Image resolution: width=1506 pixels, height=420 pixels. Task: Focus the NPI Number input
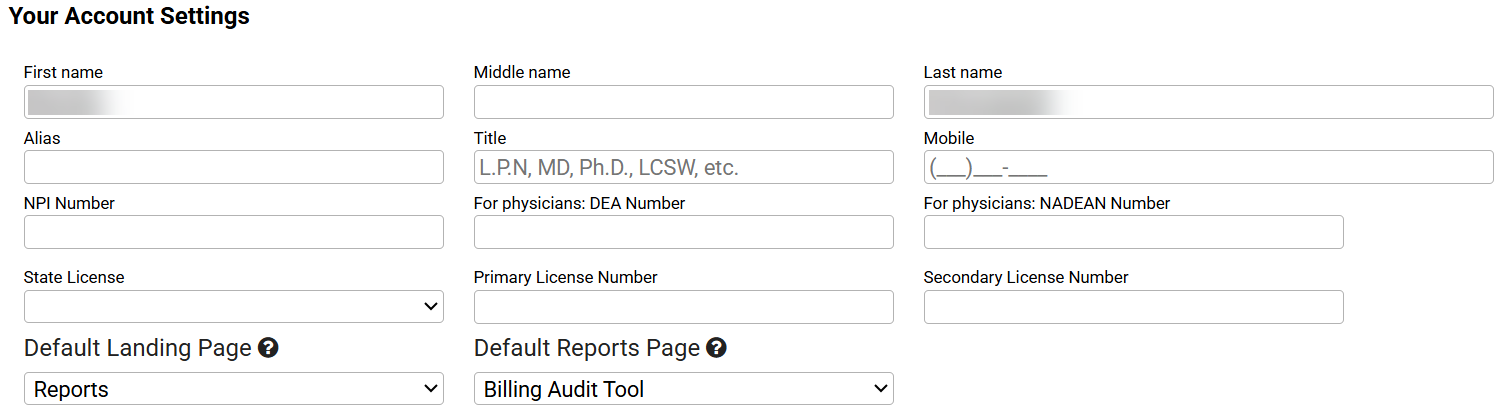point(234,232)
